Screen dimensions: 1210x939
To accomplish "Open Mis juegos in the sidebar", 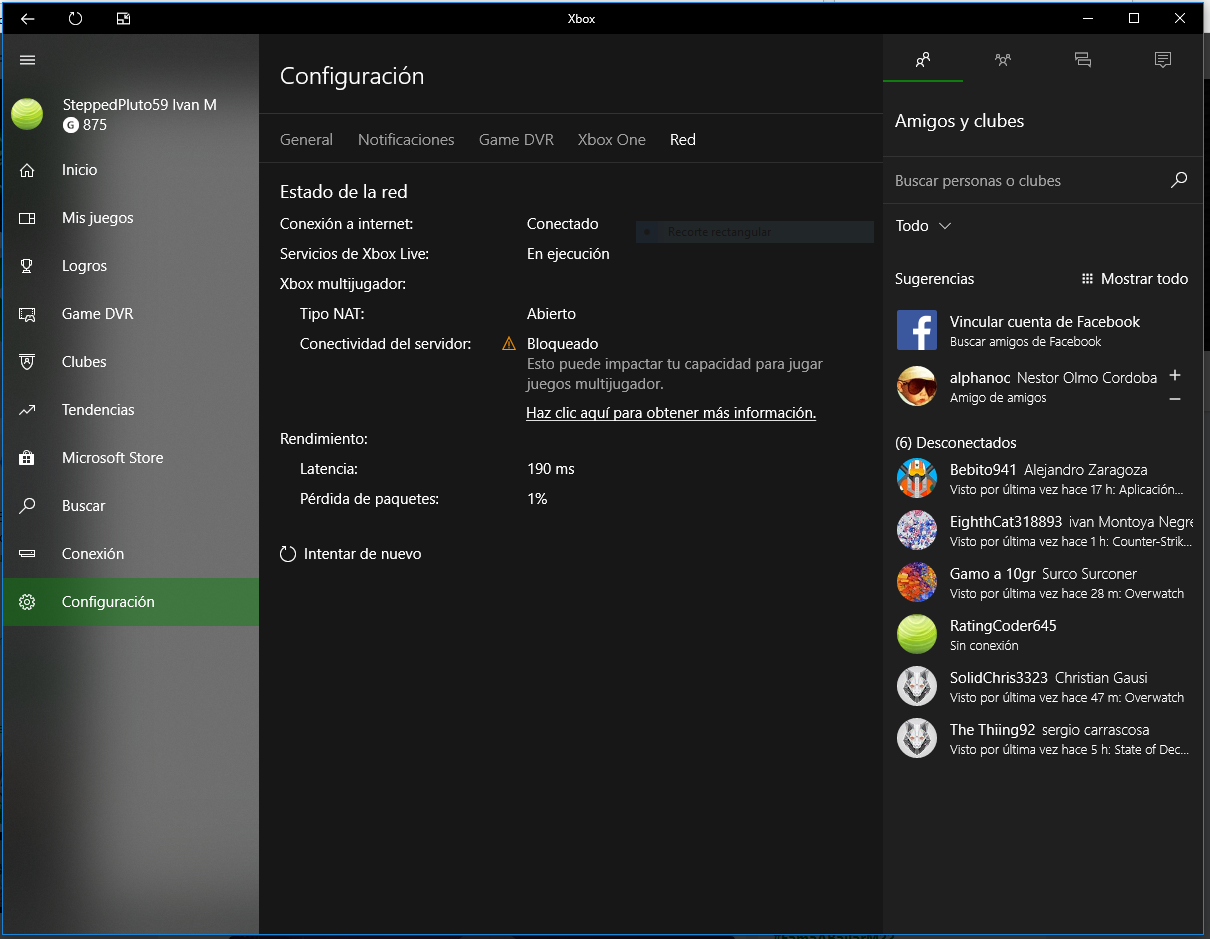I will [x=131, y=218].
